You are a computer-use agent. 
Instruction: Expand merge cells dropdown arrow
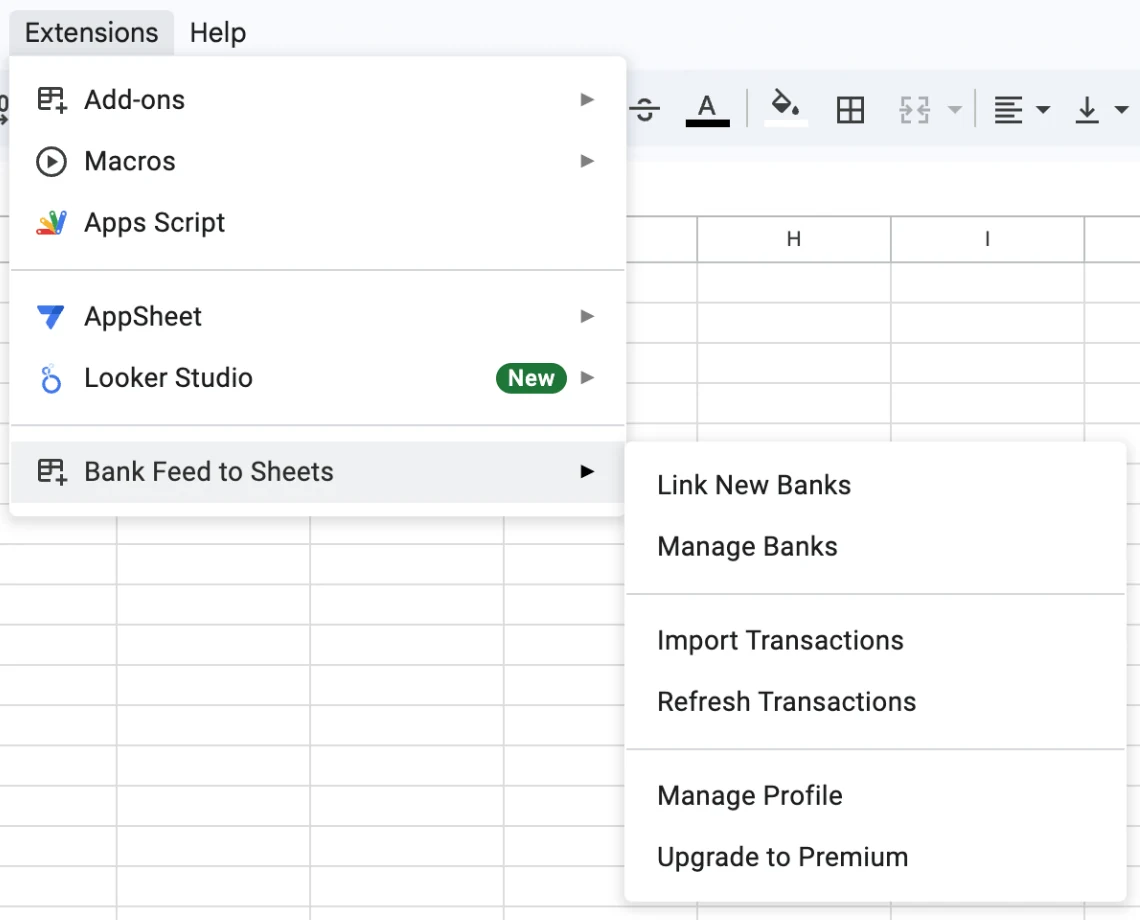point(955,110)
